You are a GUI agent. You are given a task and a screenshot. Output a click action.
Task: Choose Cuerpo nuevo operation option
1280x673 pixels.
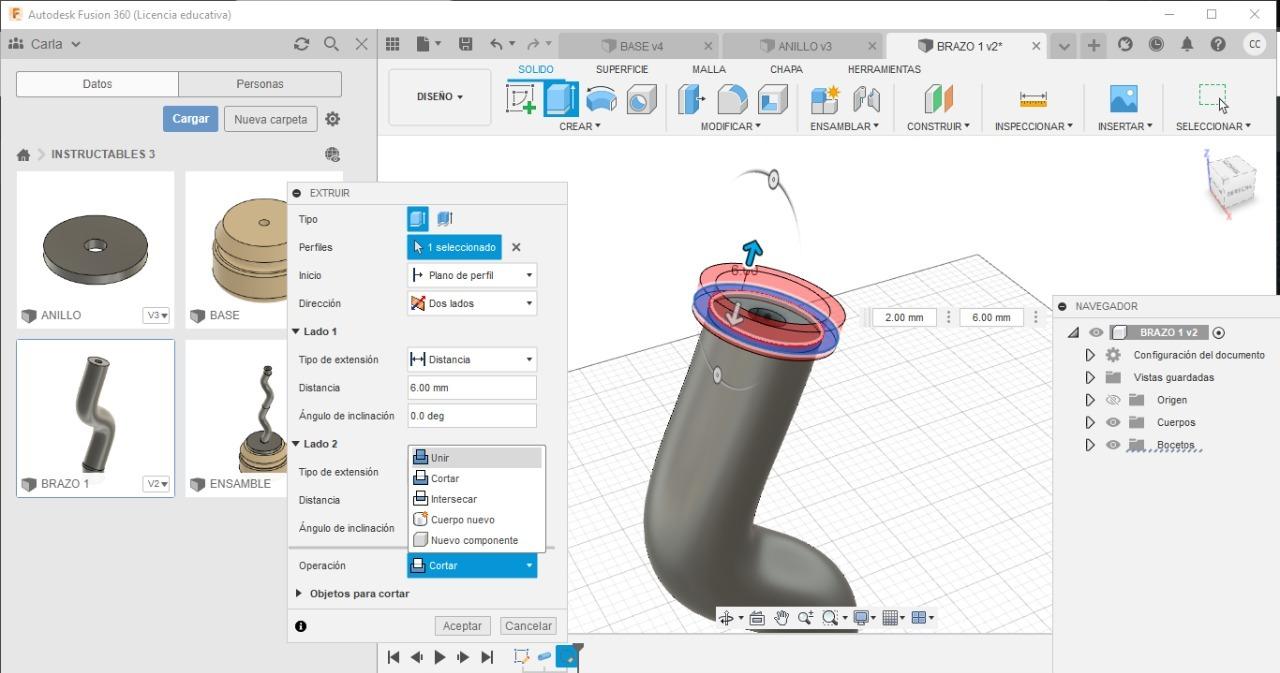(476, 520)
